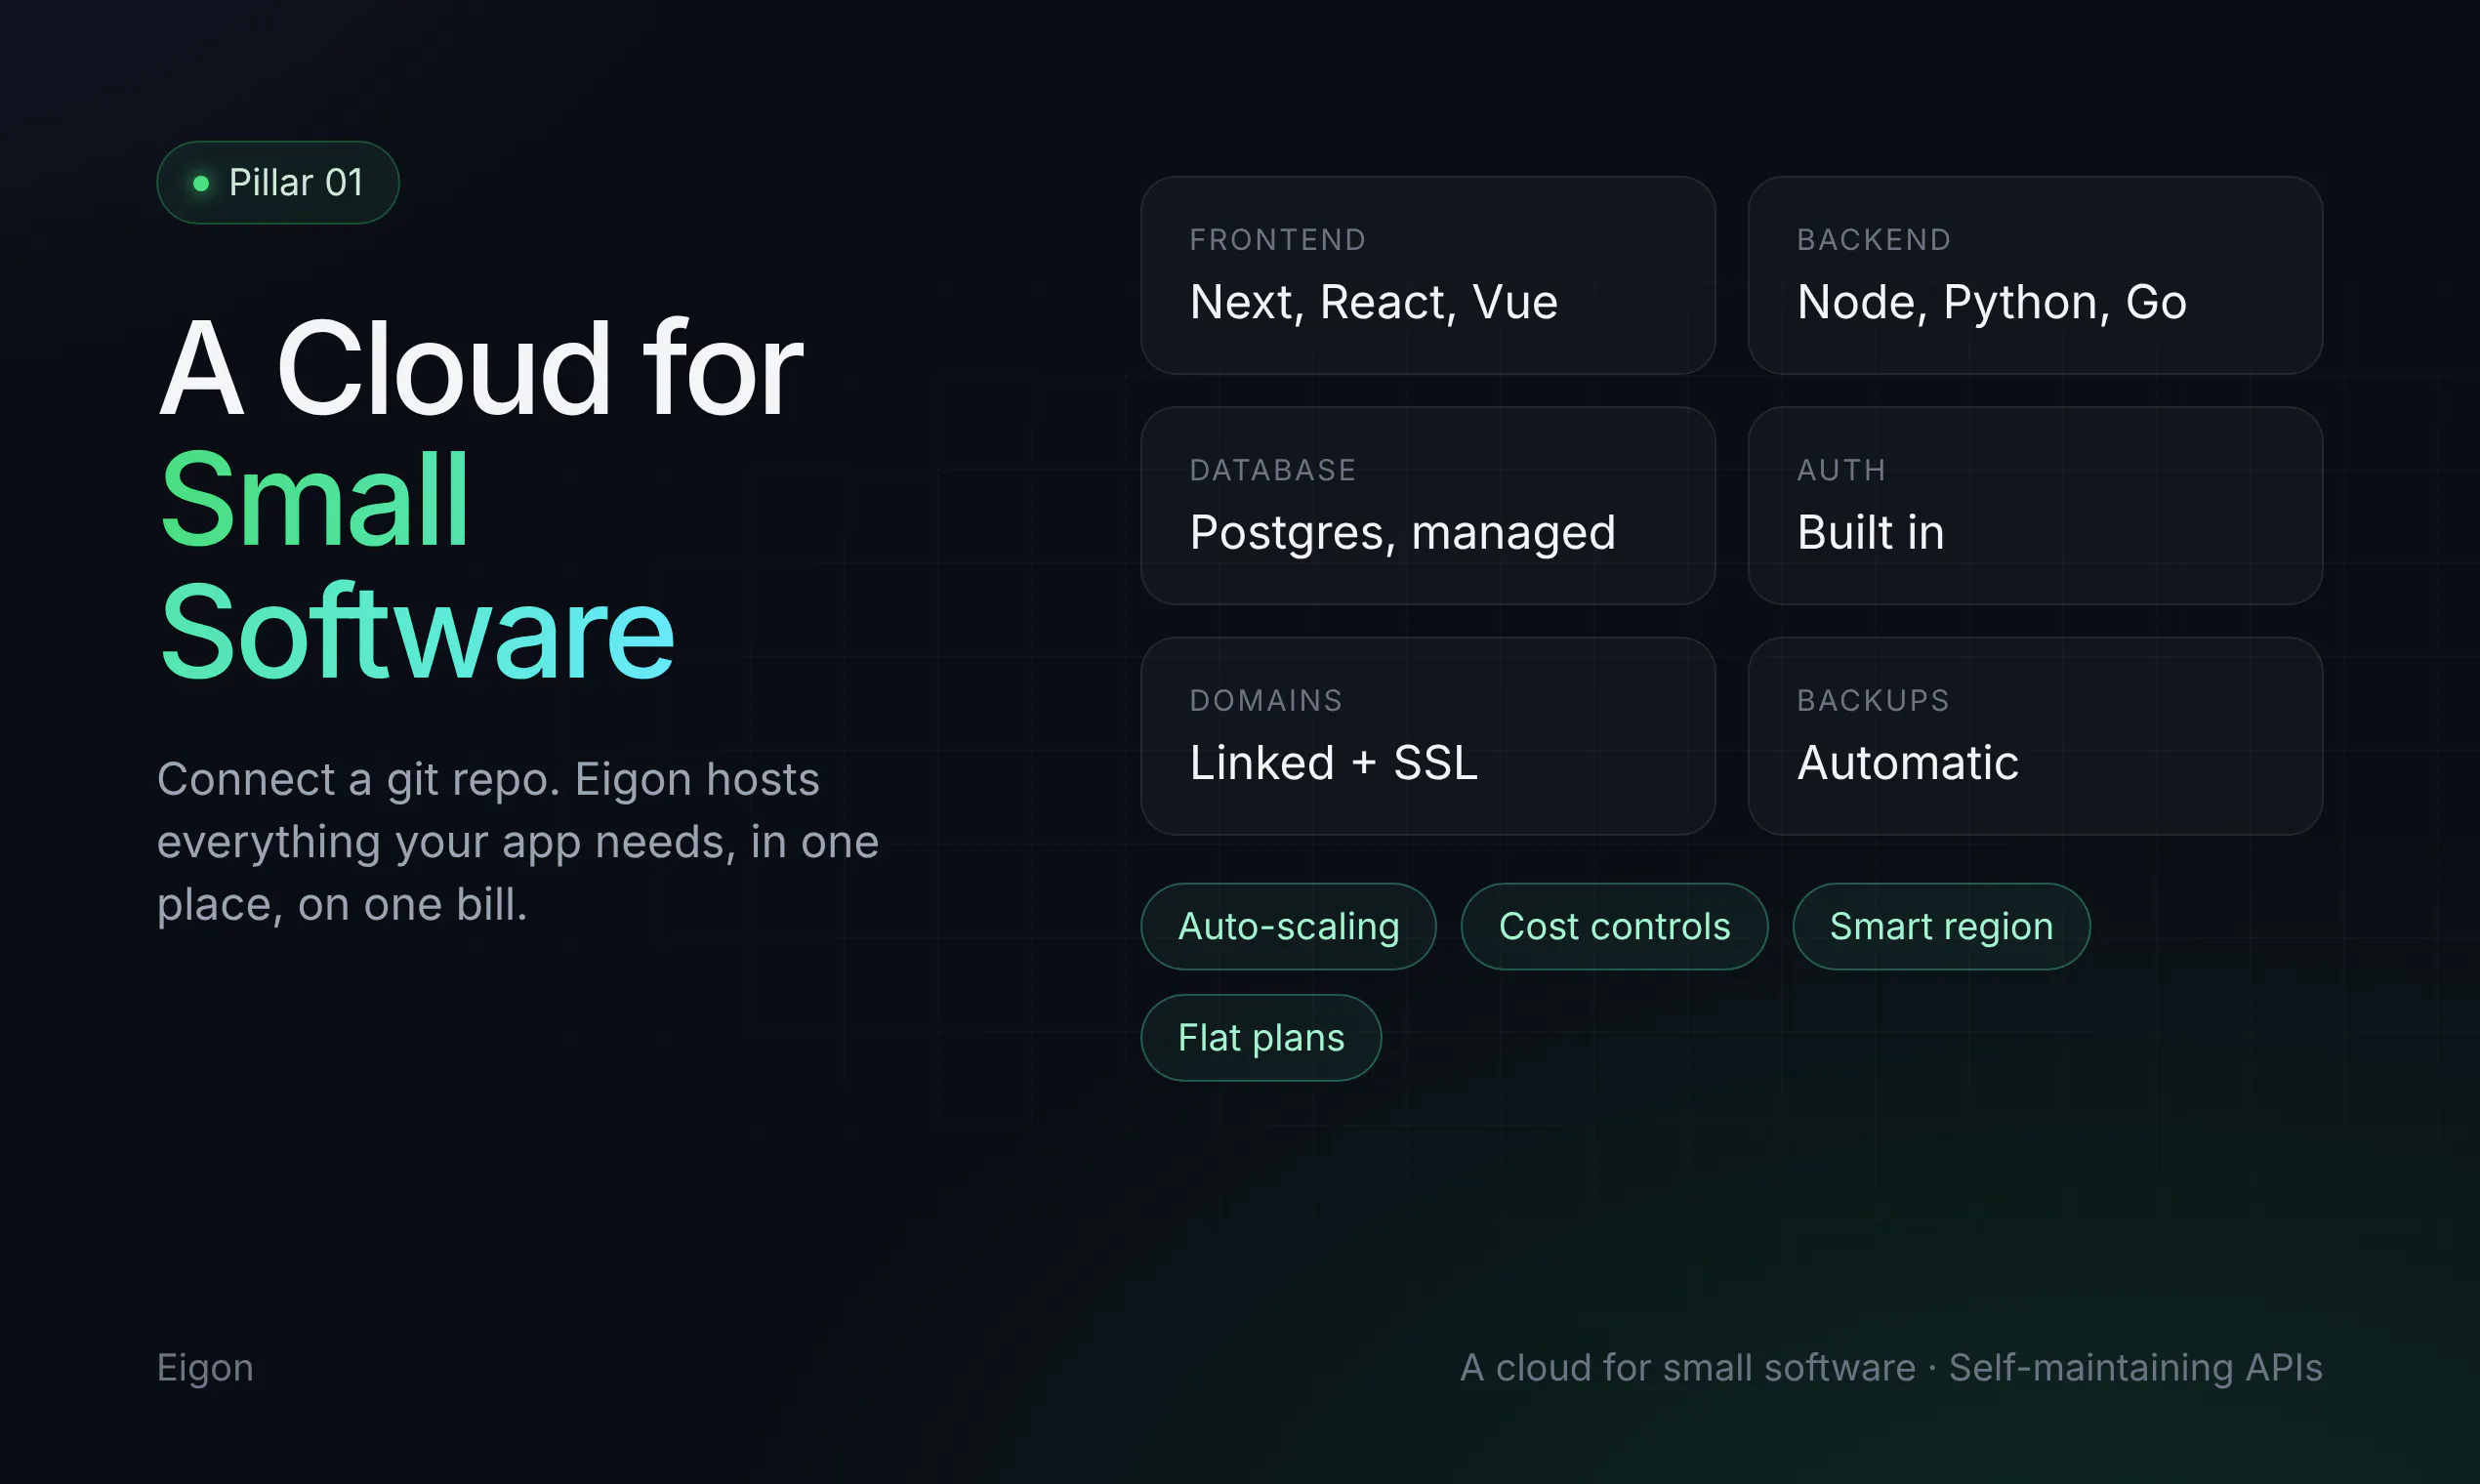Click the 'FRONTEND' label
The image size is (2480, 1484).
click(x=1278, y=240)
